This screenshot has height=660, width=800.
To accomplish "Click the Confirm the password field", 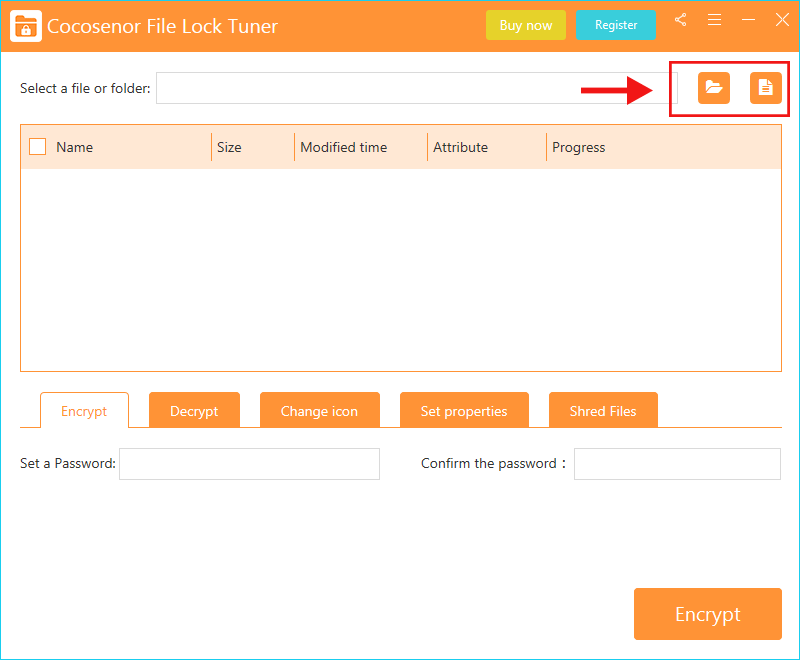I will pos(678,464).
